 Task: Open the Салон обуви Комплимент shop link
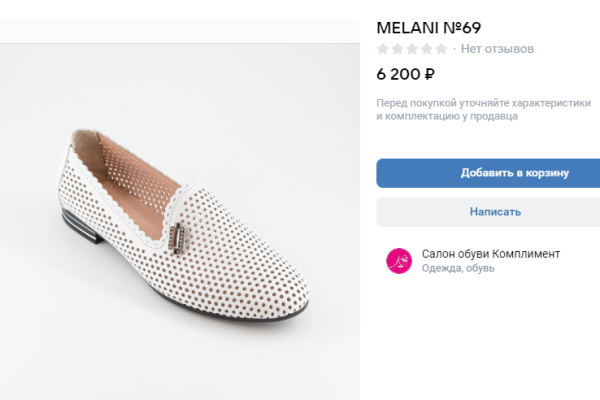(x=491, y=254)
